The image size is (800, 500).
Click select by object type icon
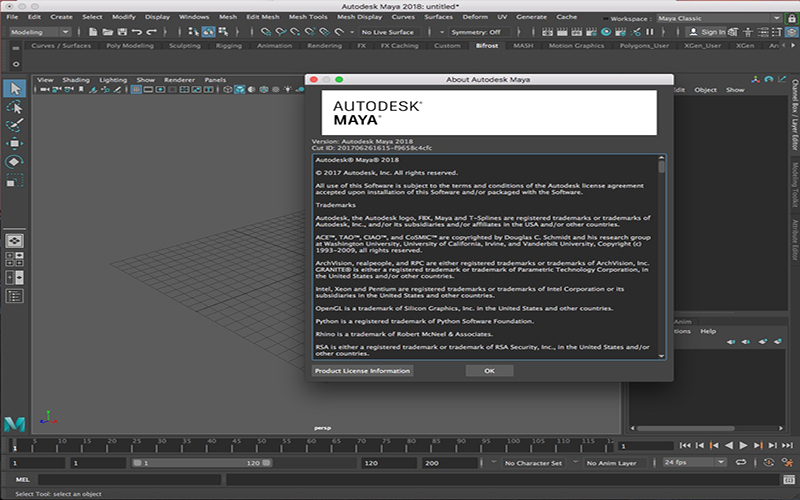click(208, 32)
